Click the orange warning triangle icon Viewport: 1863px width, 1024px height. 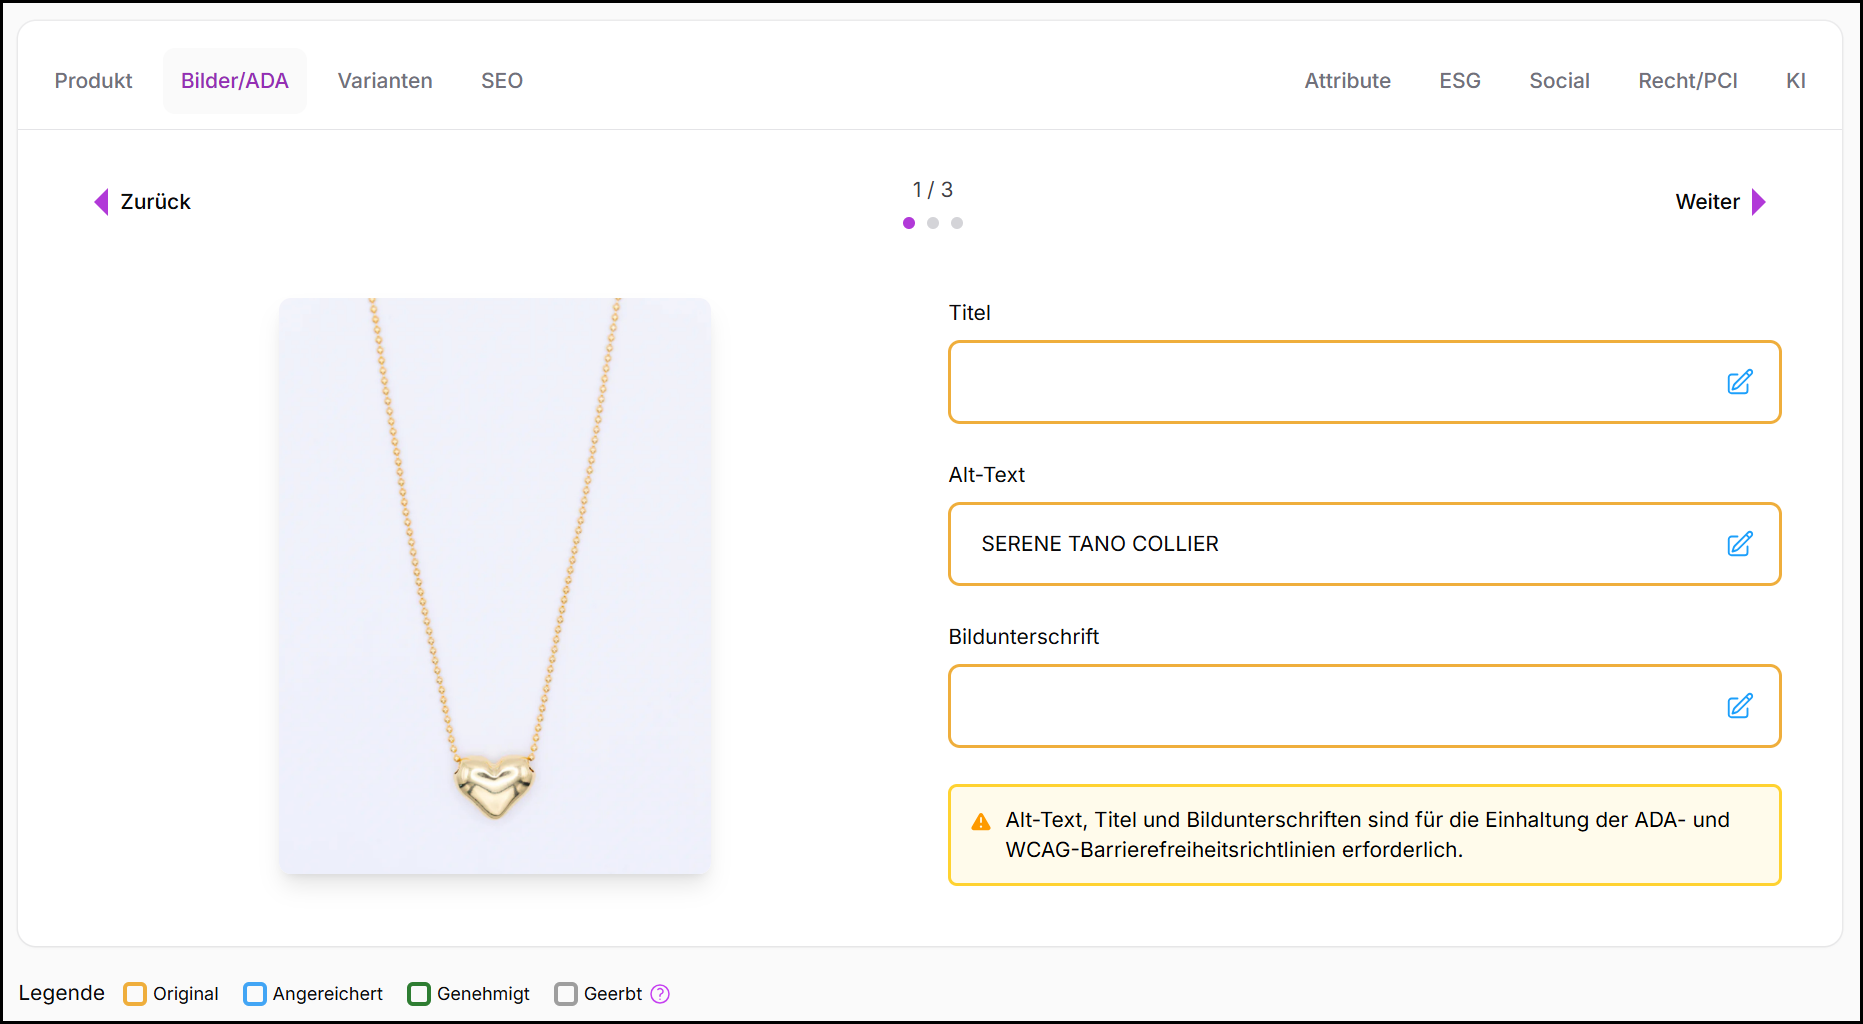tap(981, 822)
